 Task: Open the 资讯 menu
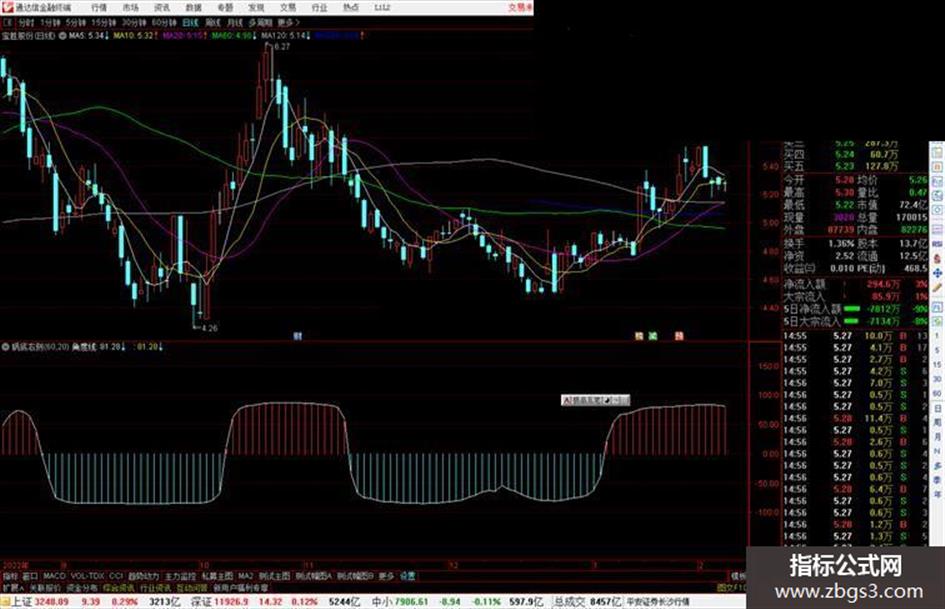click(x=162, y=8)
